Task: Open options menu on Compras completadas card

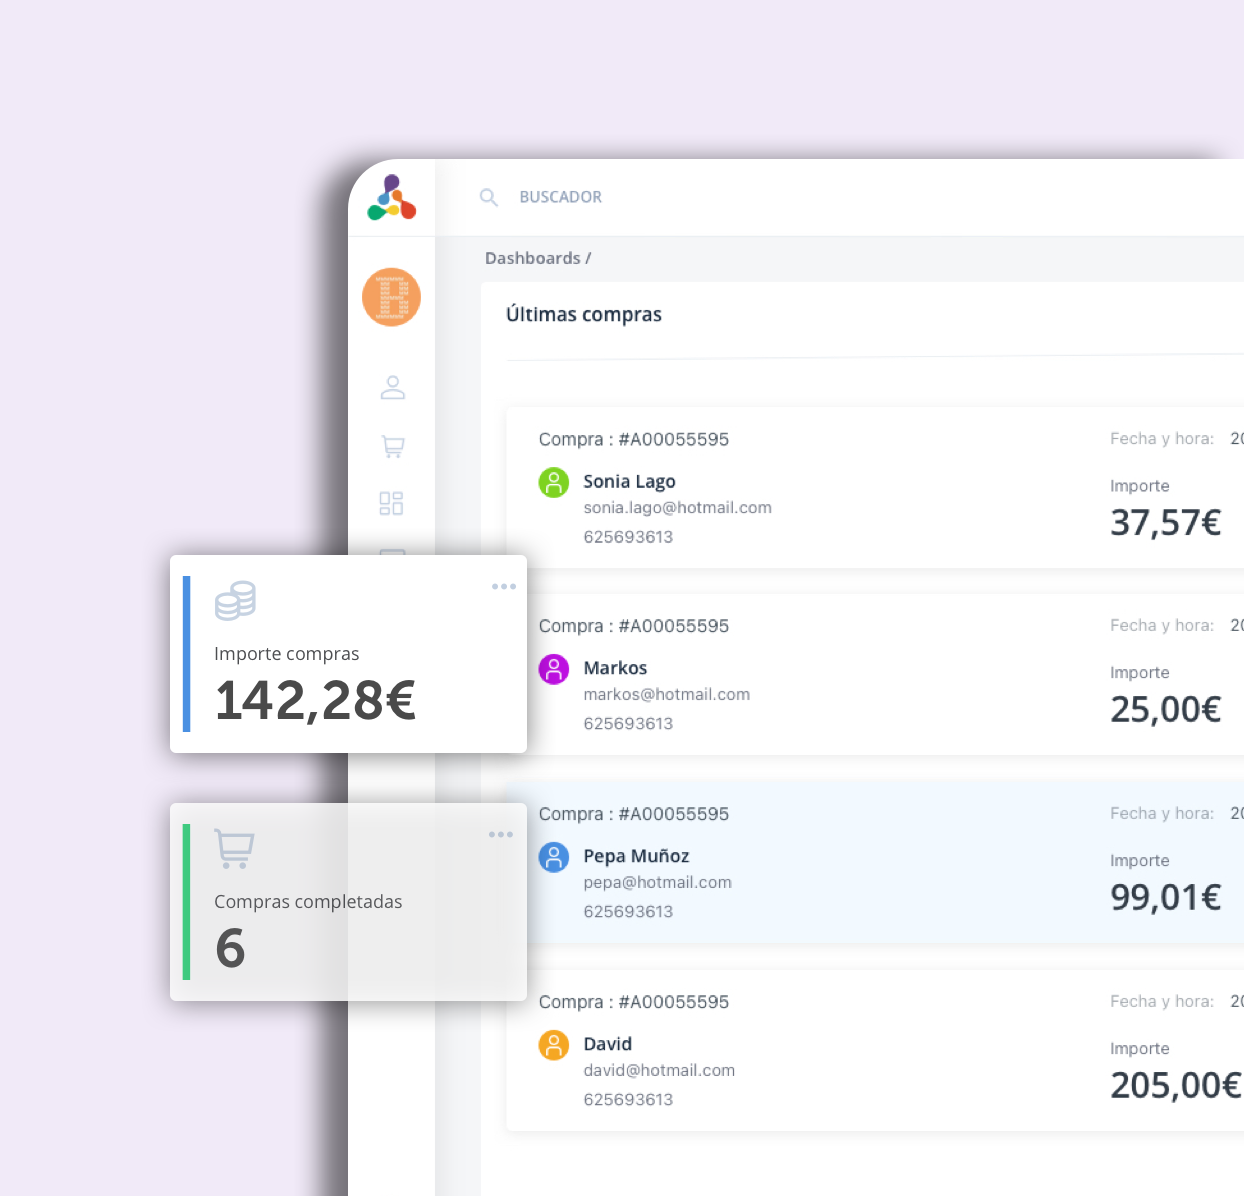Action: click(501, 835)
